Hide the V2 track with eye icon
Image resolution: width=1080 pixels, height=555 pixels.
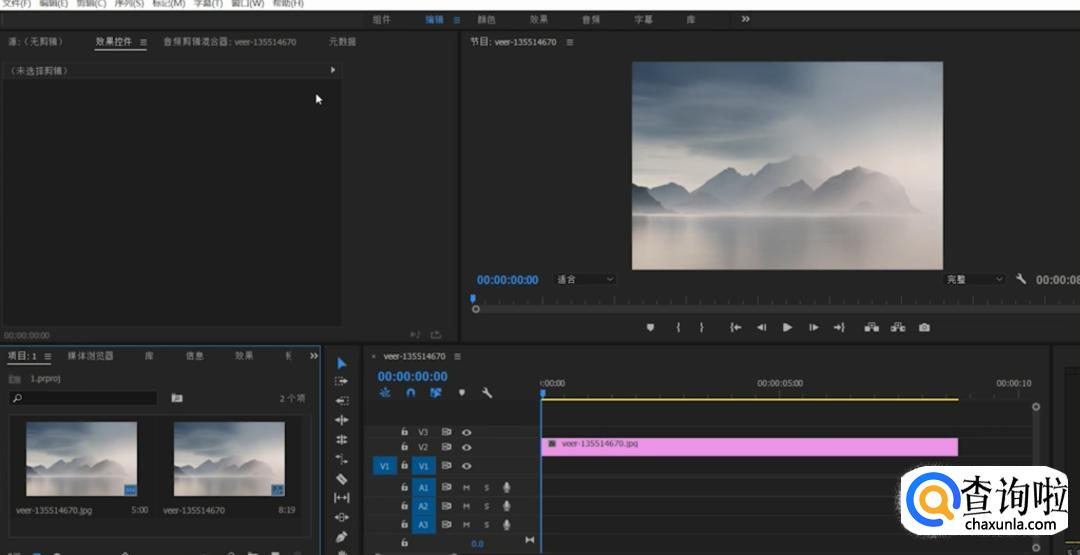[x=466, y=447]
